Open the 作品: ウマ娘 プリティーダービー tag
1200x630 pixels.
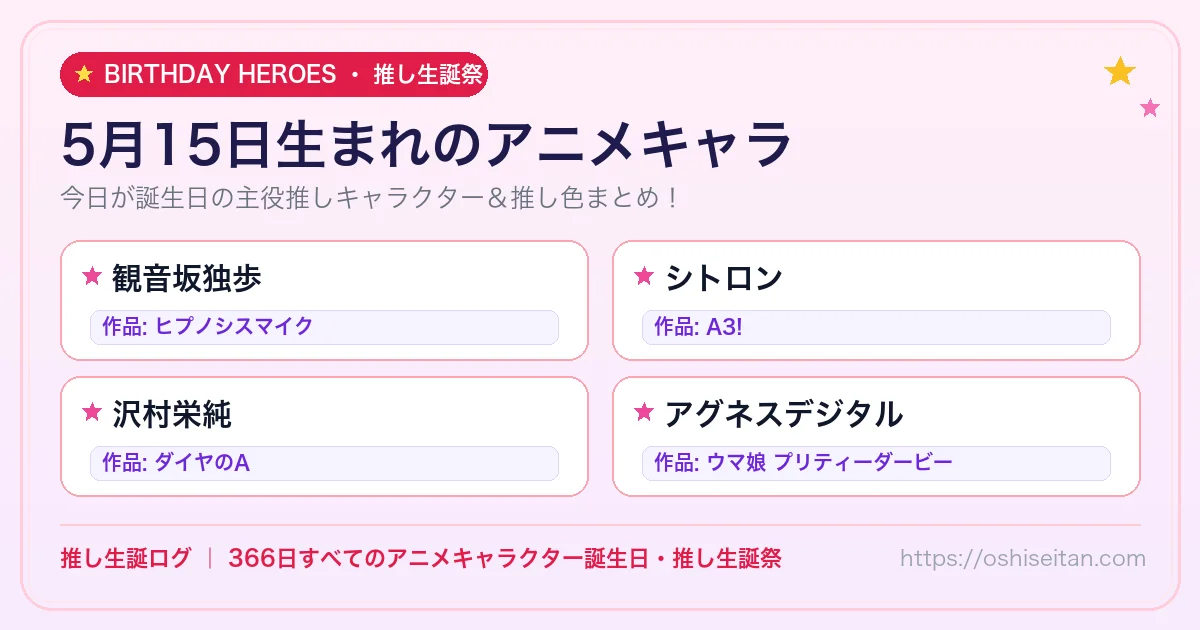point(876,463)
